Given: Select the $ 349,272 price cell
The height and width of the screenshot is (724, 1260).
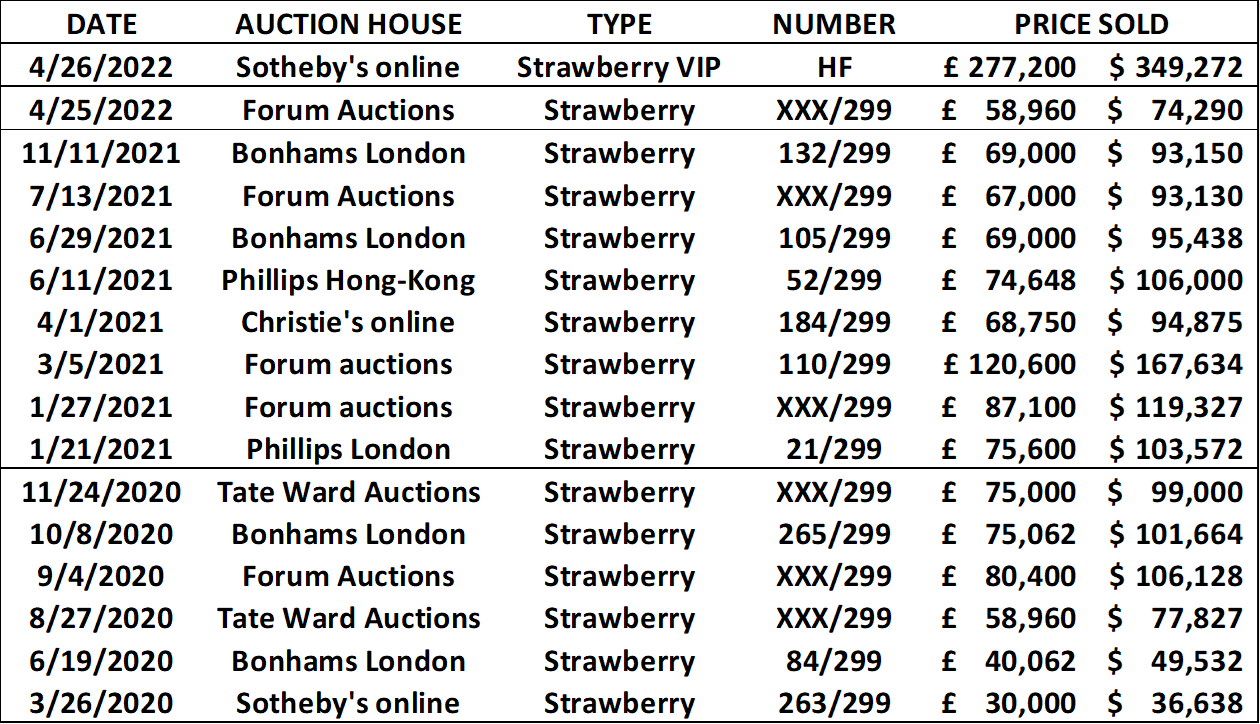Looking at the screenshot, I should pyautogui.click(x=1175, y=67).
